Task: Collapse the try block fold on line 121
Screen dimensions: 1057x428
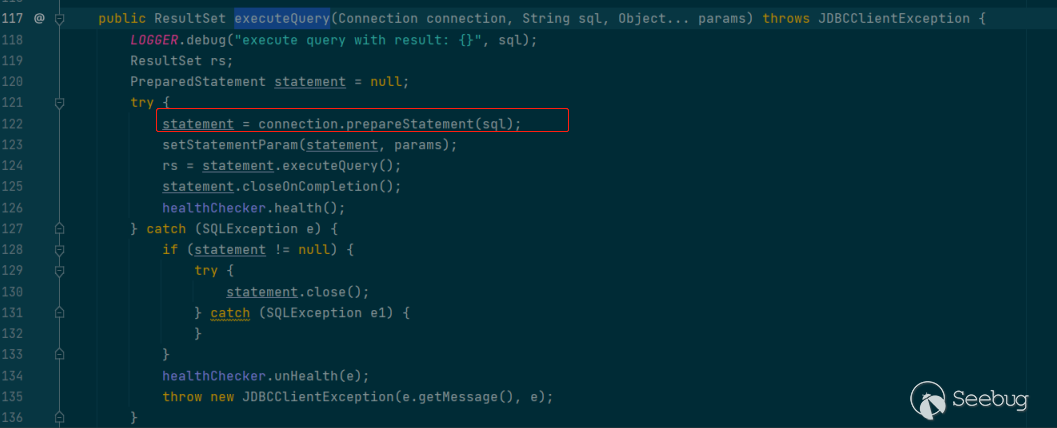Action: (x=60, y=103)
